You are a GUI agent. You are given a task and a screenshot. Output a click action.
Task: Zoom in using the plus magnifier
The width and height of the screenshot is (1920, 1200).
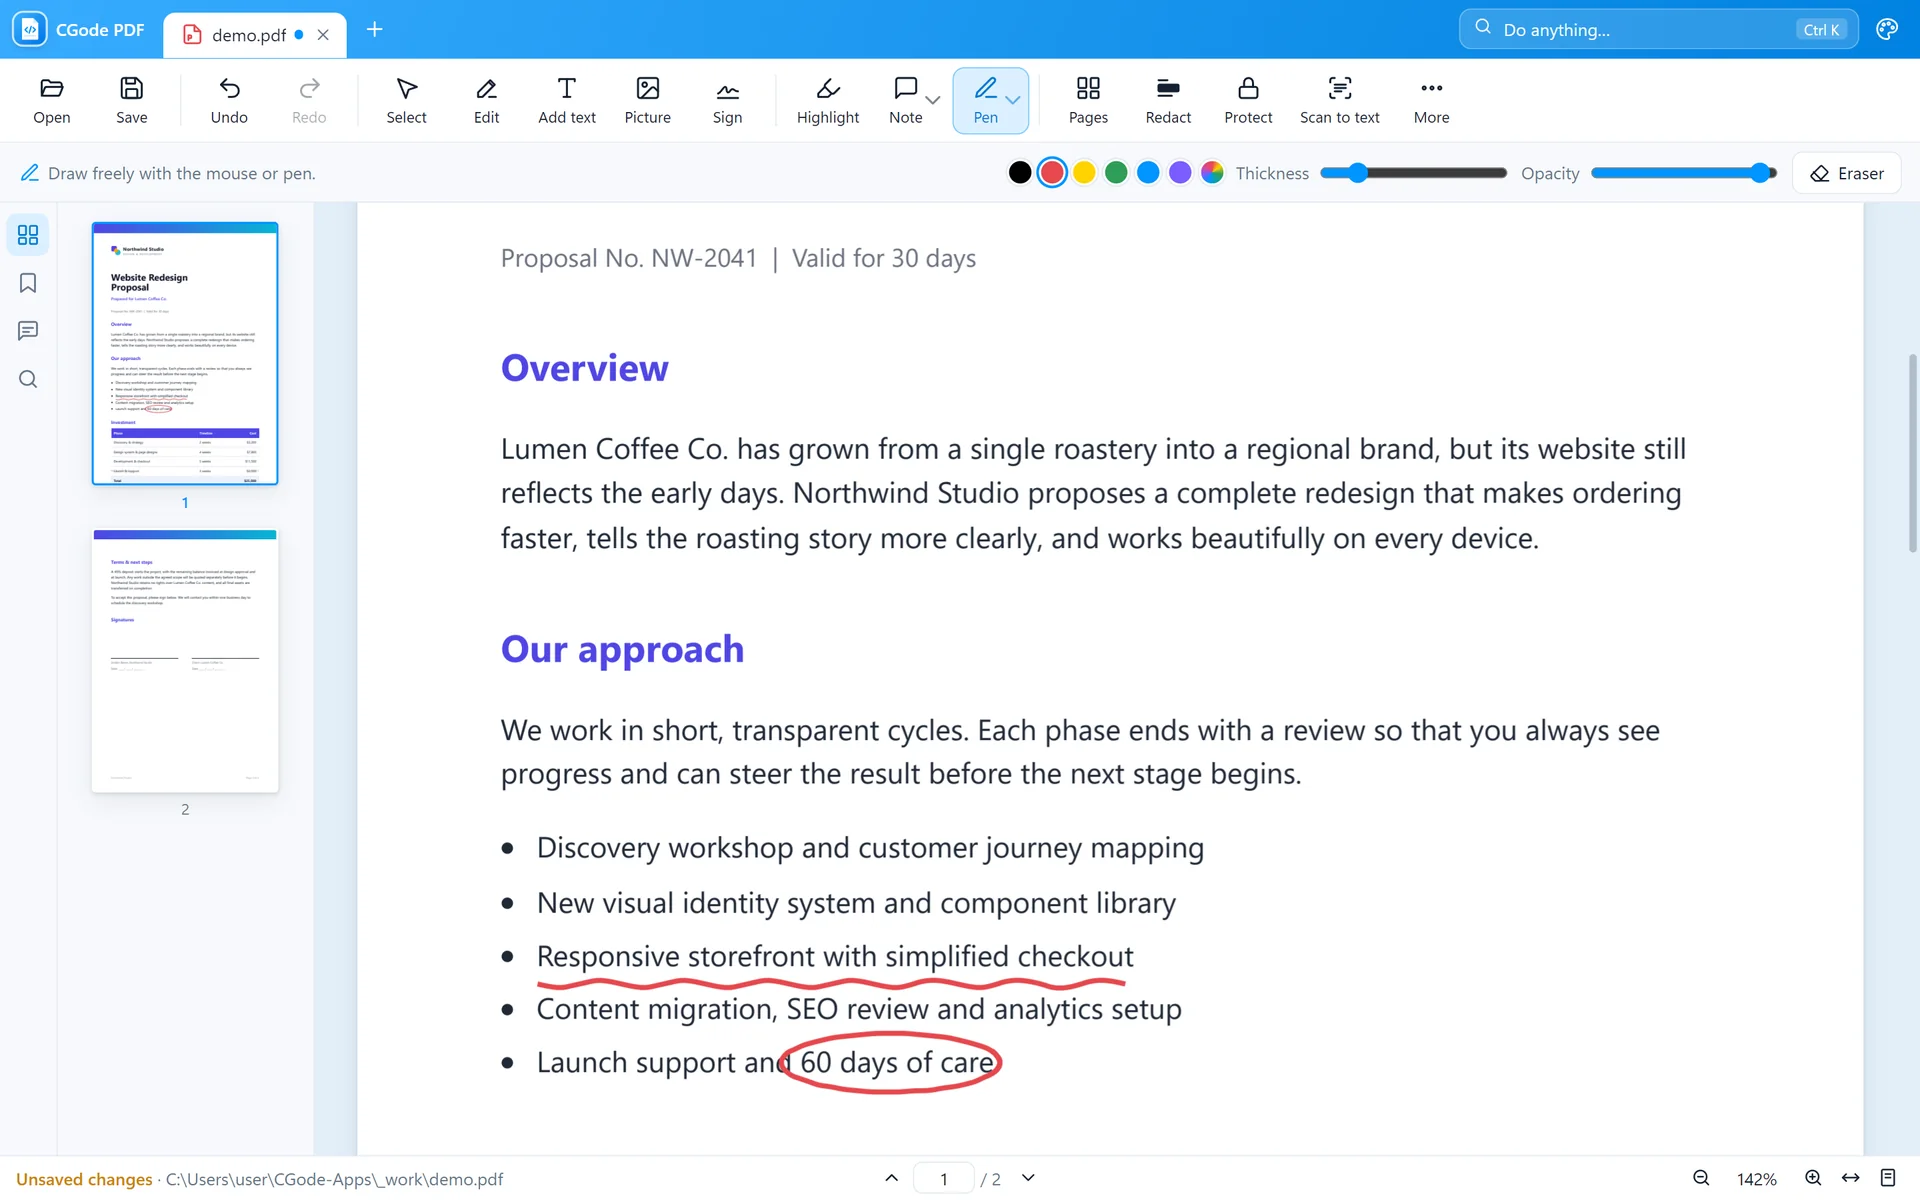[1813, 1178]
